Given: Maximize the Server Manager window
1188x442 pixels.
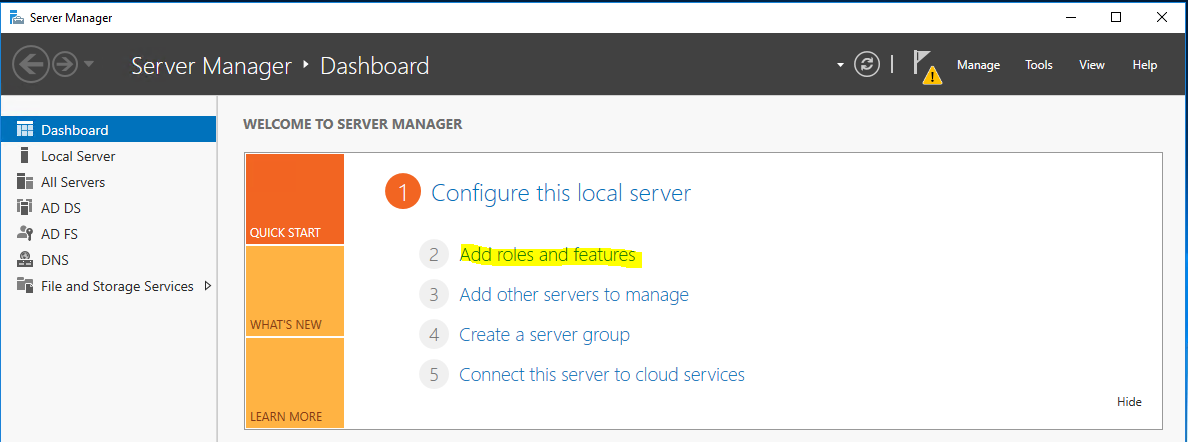Looking at the screenshot, I should pyautogui.click(x=1115, y=17).
